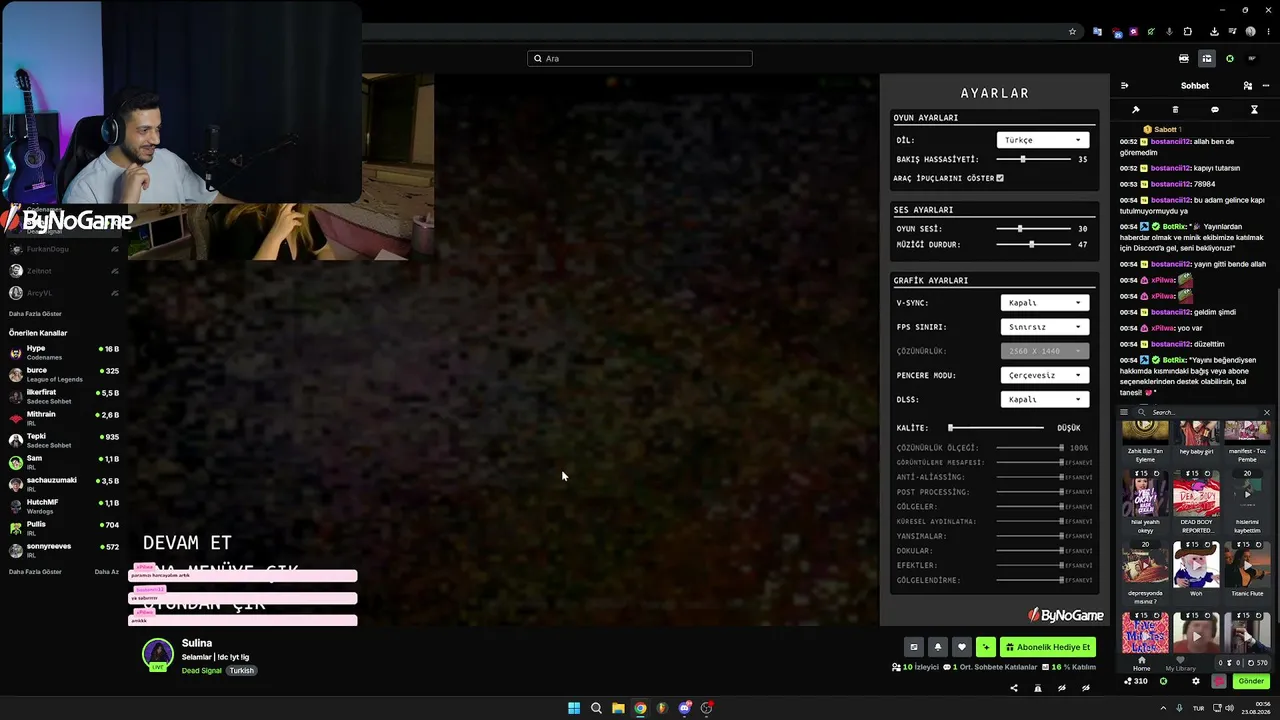Open the Home tab in sound widget

coord(1141,664)
